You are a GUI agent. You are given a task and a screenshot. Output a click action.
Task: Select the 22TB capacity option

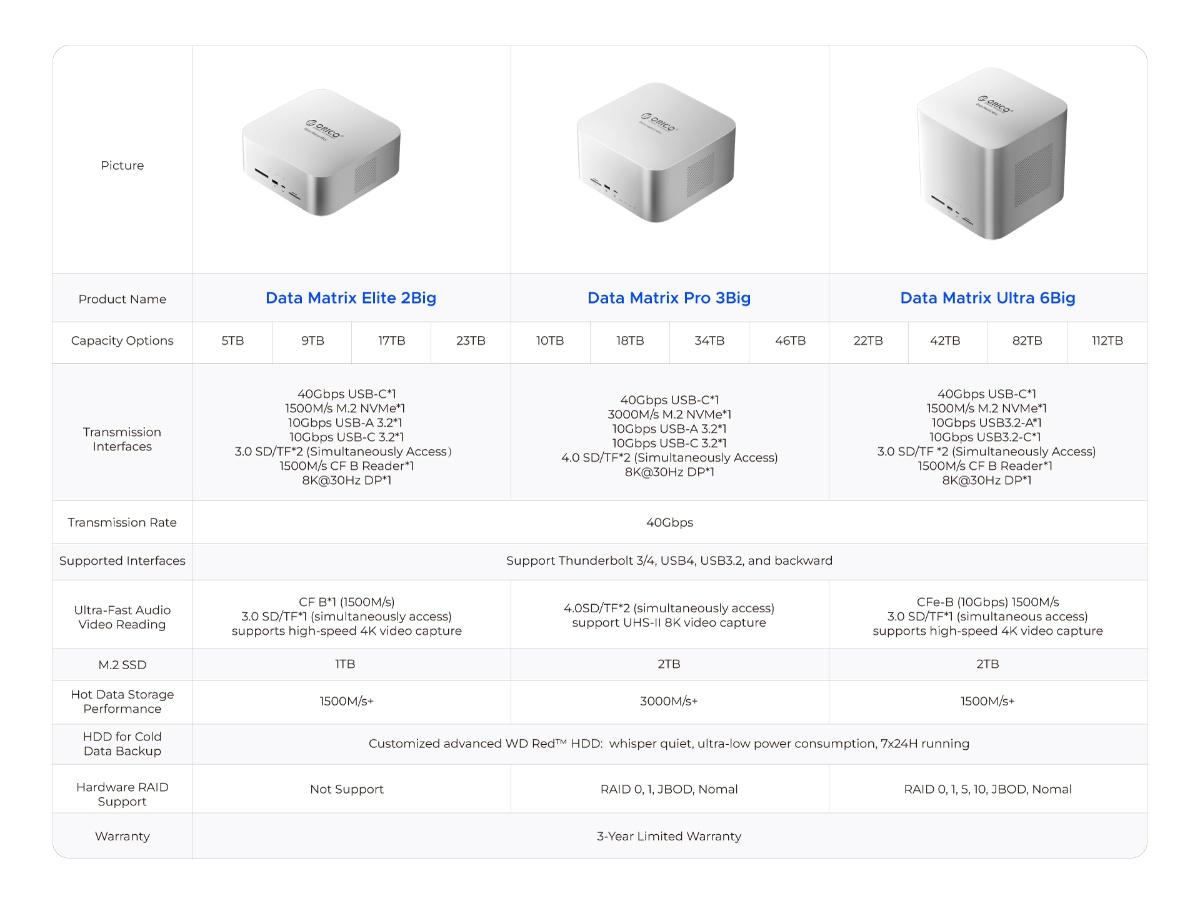pyautogui.click(x=868, y=341)
